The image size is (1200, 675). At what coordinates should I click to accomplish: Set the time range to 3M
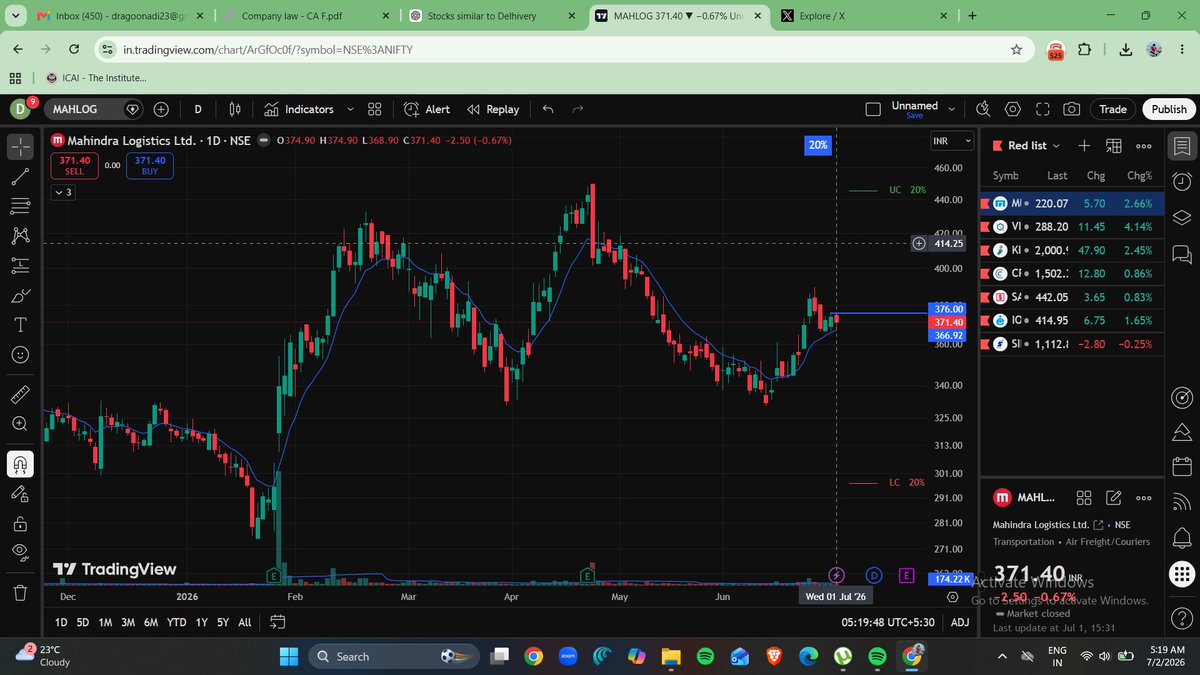click(128, 622)
